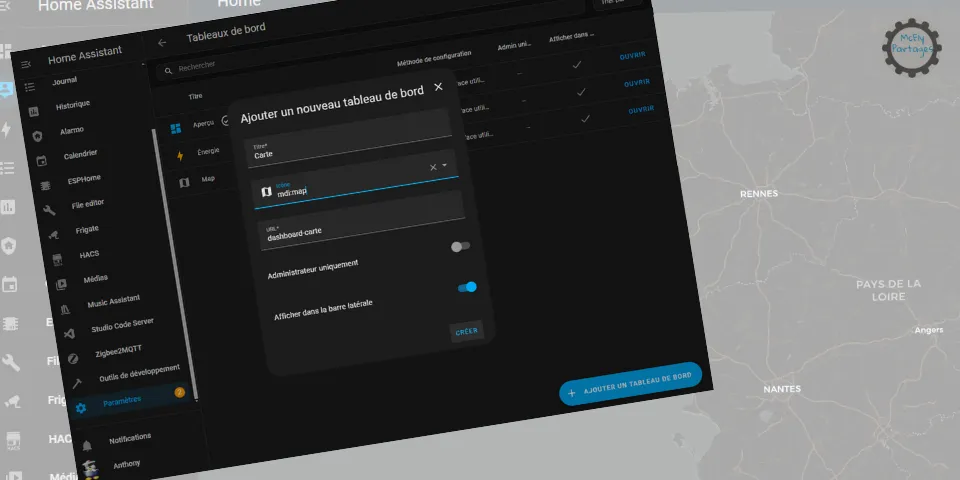This screenshot has height=480, width=960.
Task: Open Calendrier in the sidebar
Action: click(x=80, y=154)
